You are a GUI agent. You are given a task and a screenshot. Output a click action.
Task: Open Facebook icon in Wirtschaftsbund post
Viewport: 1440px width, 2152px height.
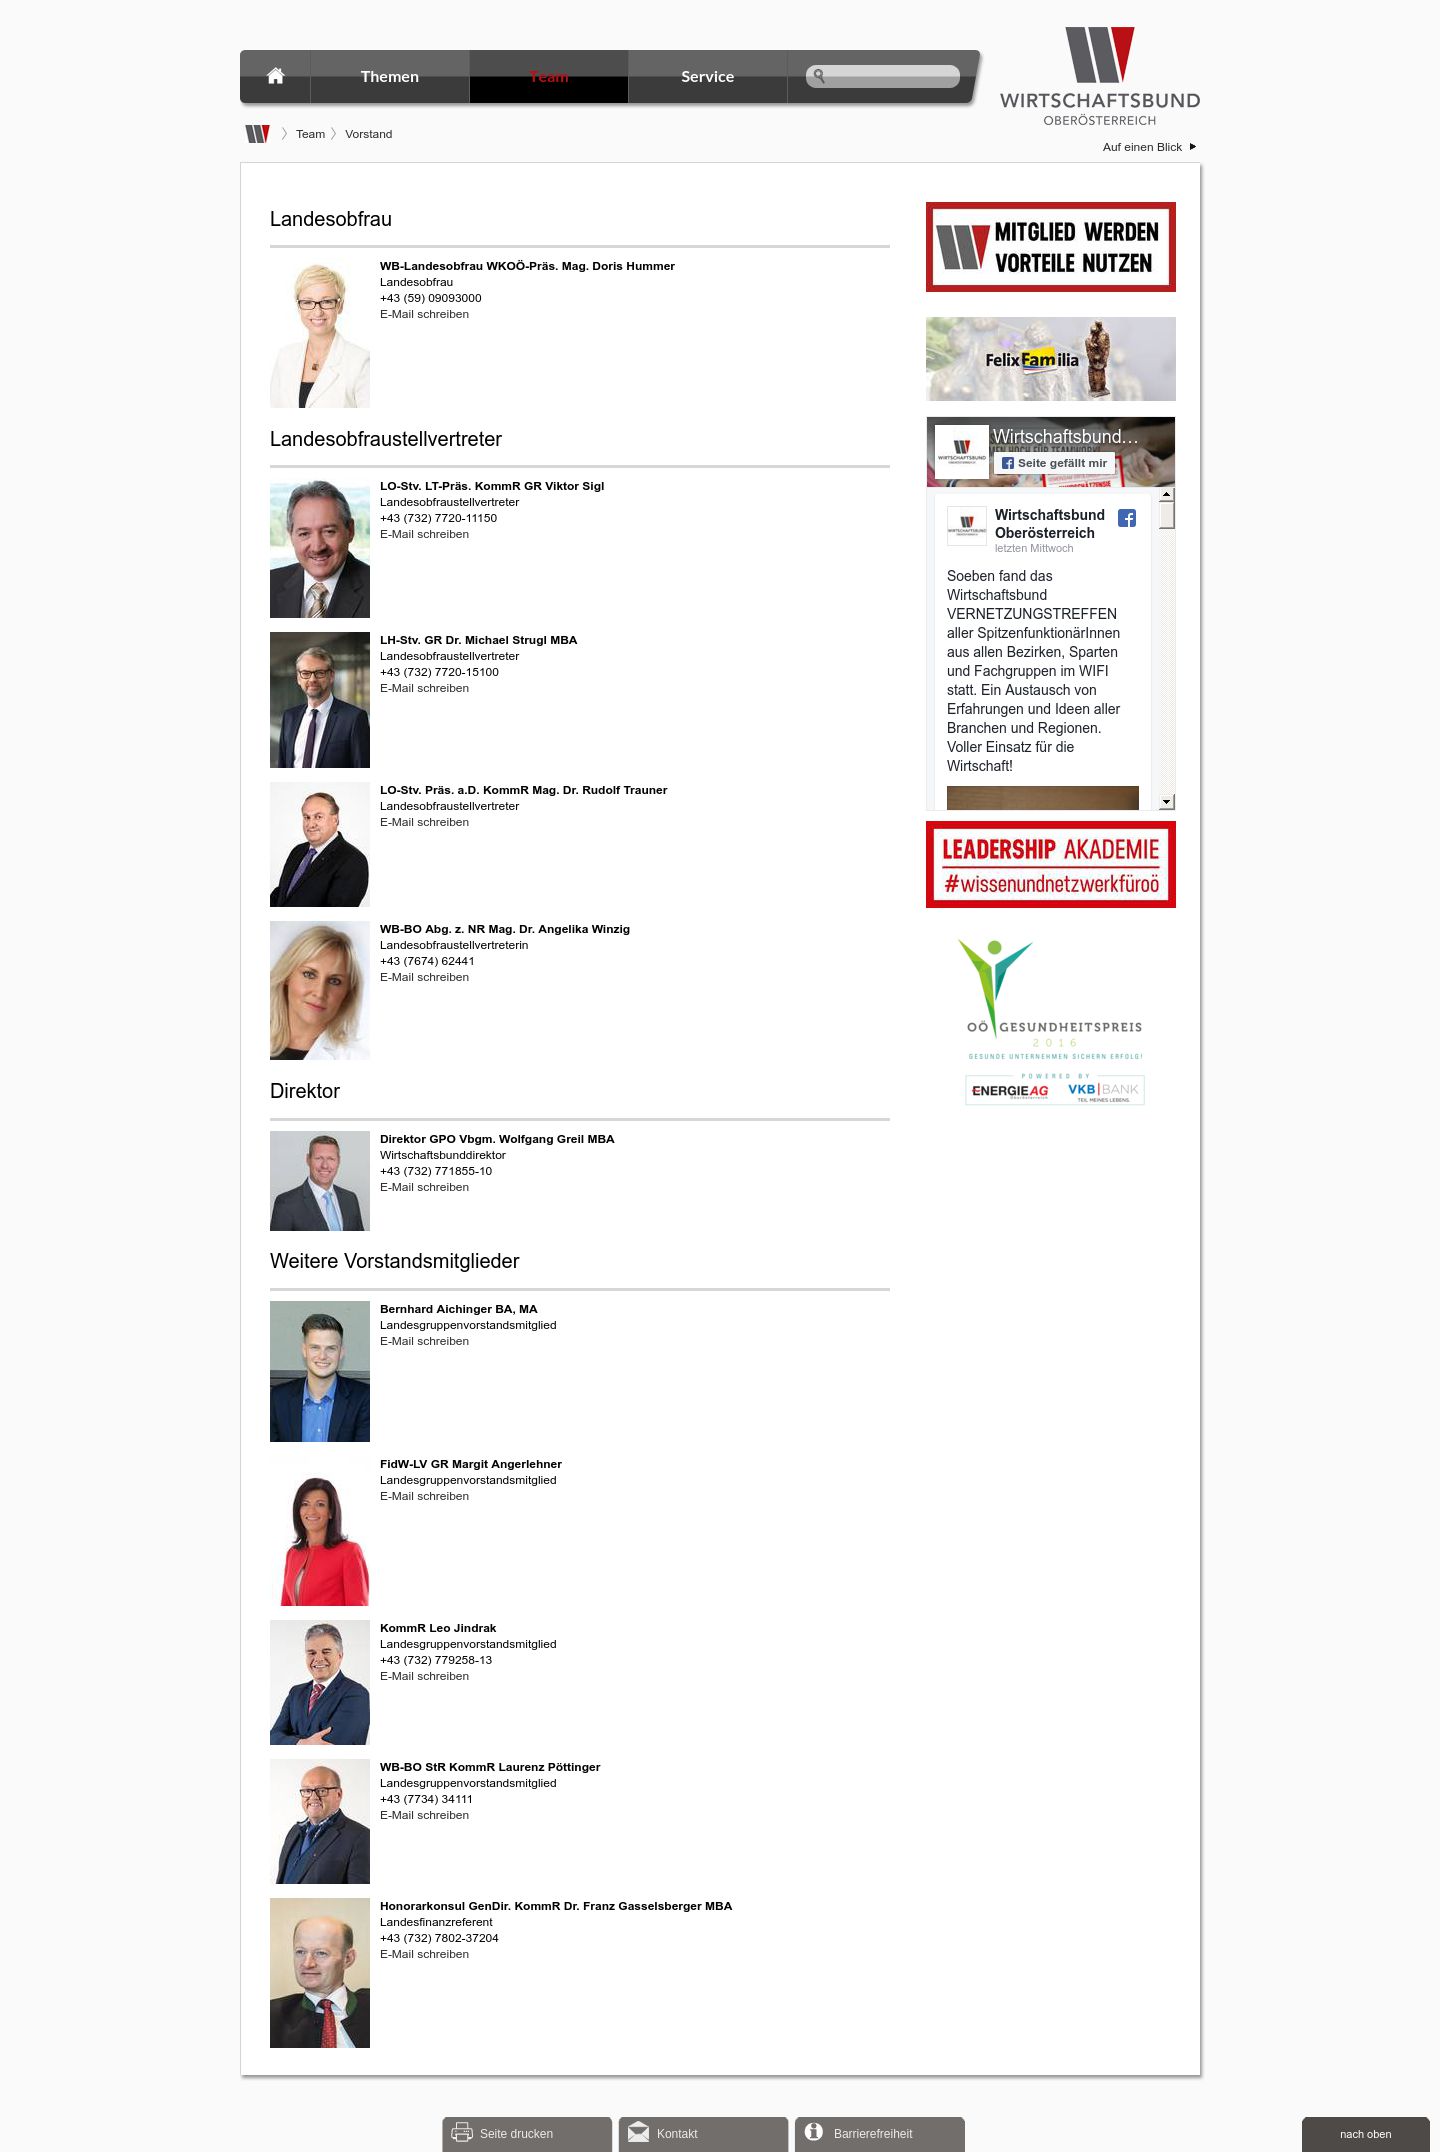tap(1127, 518)
